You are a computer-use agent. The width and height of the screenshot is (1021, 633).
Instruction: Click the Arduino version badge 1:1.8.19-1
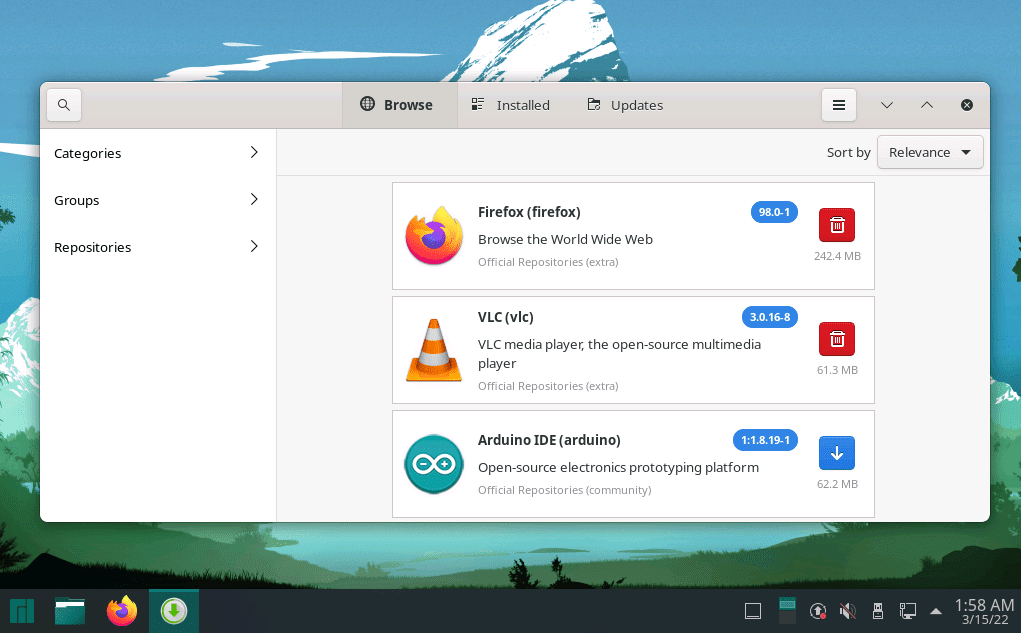pyautogui.click(x=765, y=440)
